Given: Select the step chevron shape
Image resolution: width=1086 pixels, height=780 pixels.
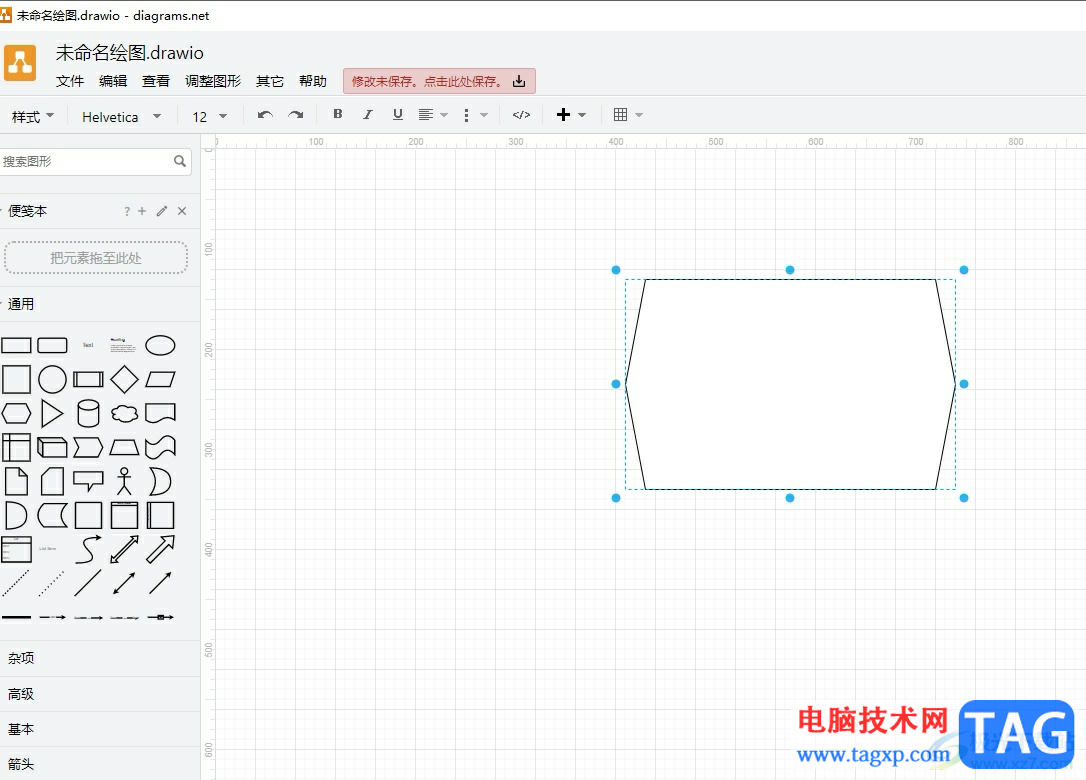Looking at the screenshot, I should (x=88, y=447).
